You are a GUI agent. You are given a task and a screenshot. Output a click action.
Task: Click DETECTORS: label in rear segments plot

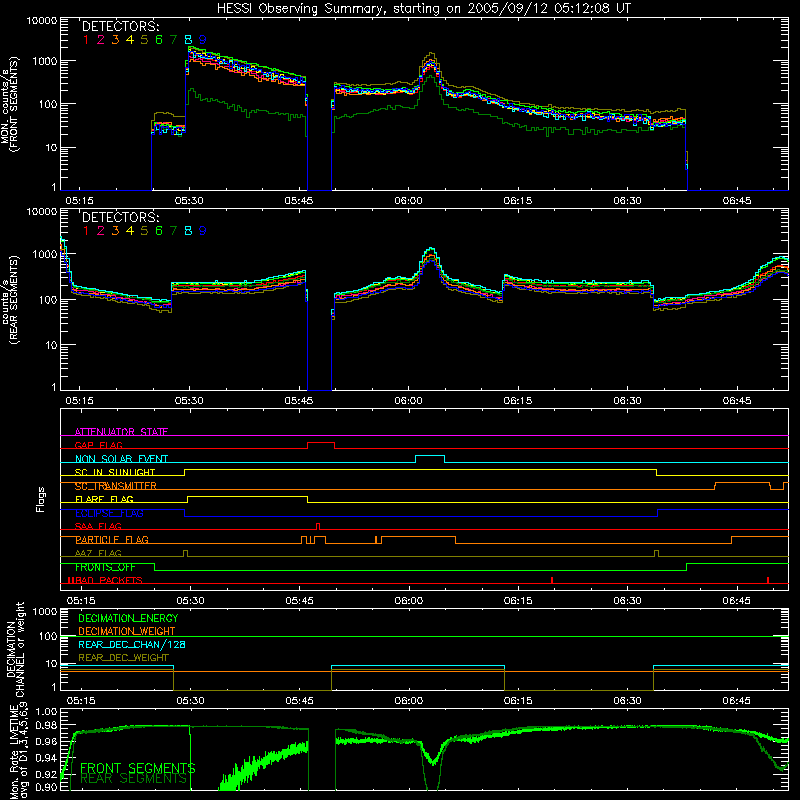120,217
